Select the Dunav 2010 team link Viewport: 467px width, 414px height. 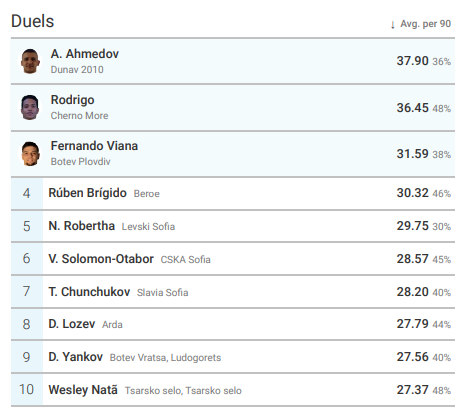pyautogui.click(x=77, y=70)
